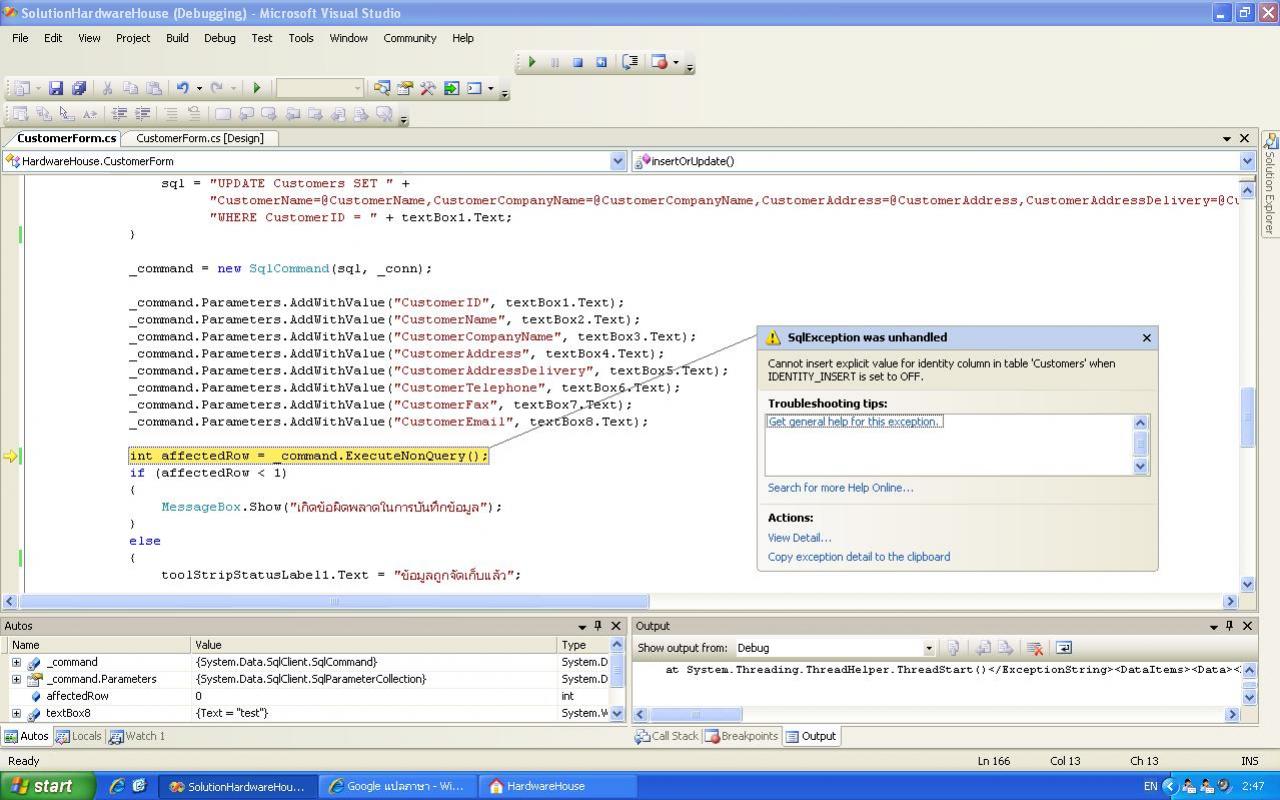This screenshot has width=1280, height=800.
Task: Switch to the Call Stack tab
Action: [667, 736]
